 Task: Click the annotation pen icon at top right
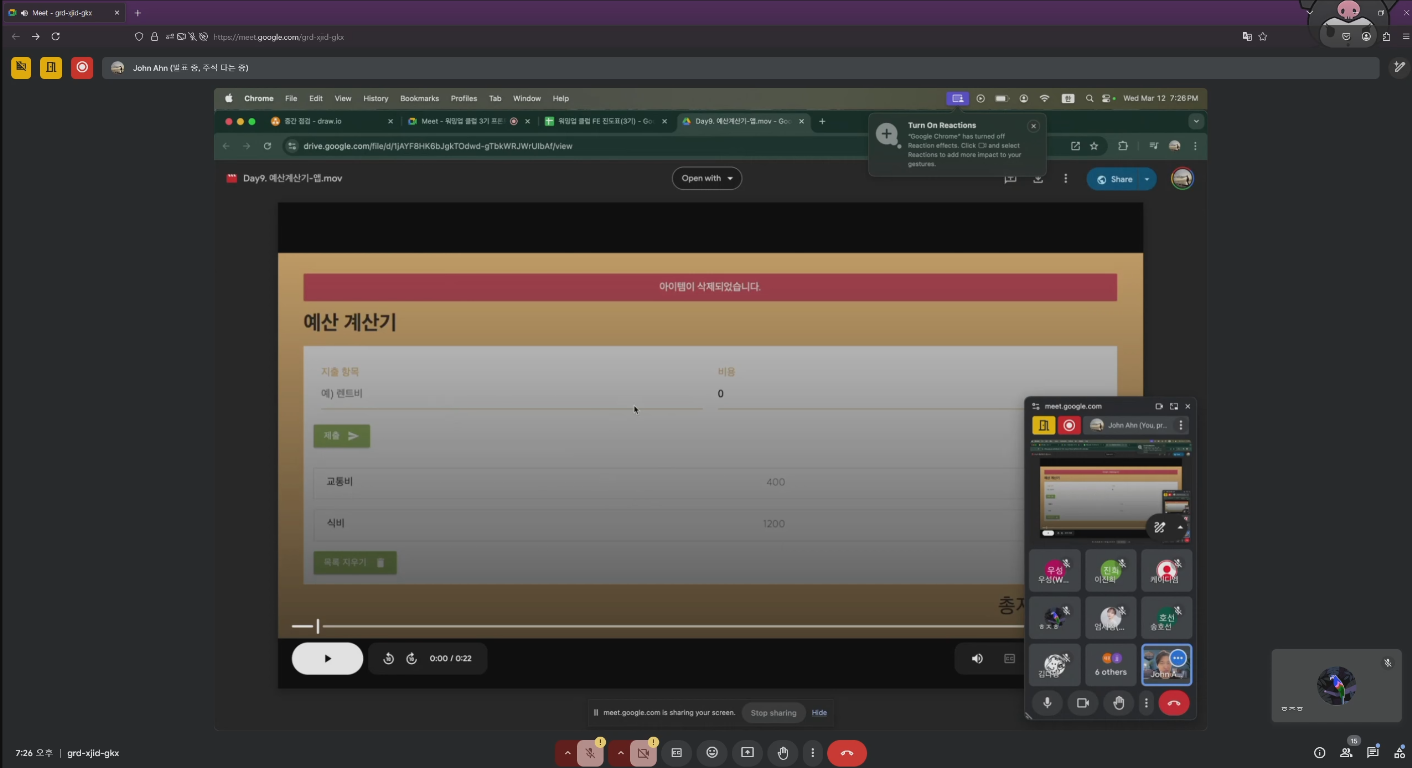(x=1400, y=67)
